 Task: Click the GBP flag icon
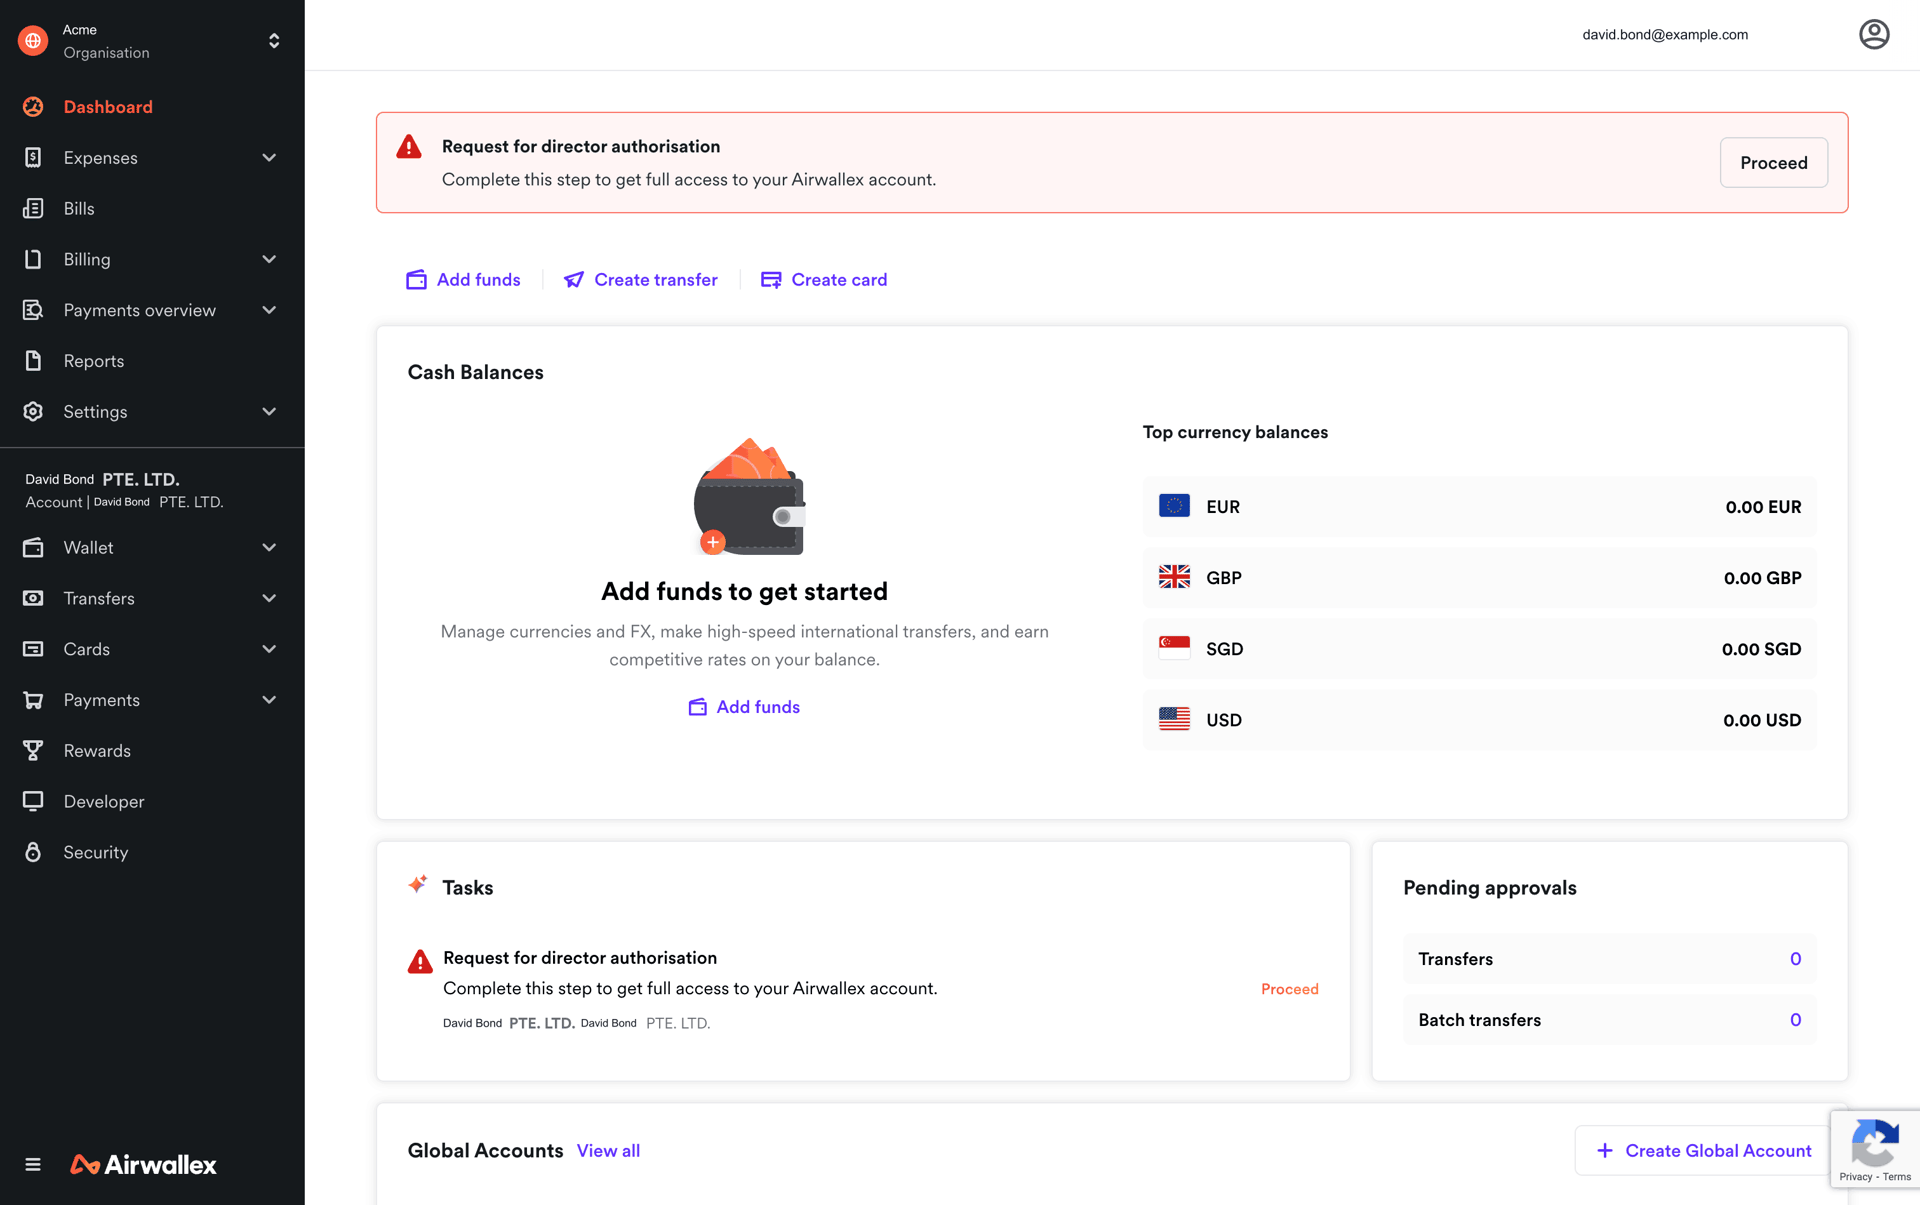(x=1174, y=577)
